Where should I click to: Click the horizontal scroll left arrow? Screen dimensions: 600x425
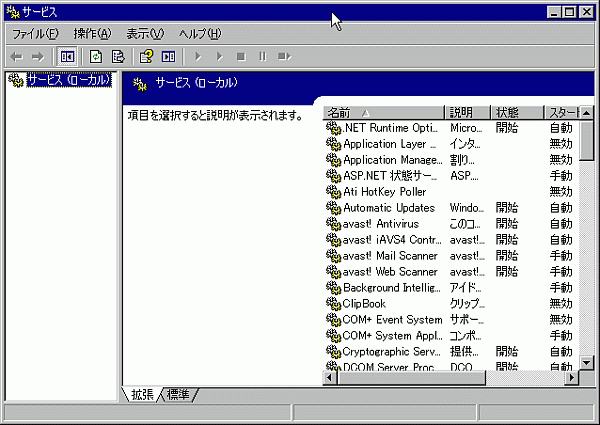(329, 378)
